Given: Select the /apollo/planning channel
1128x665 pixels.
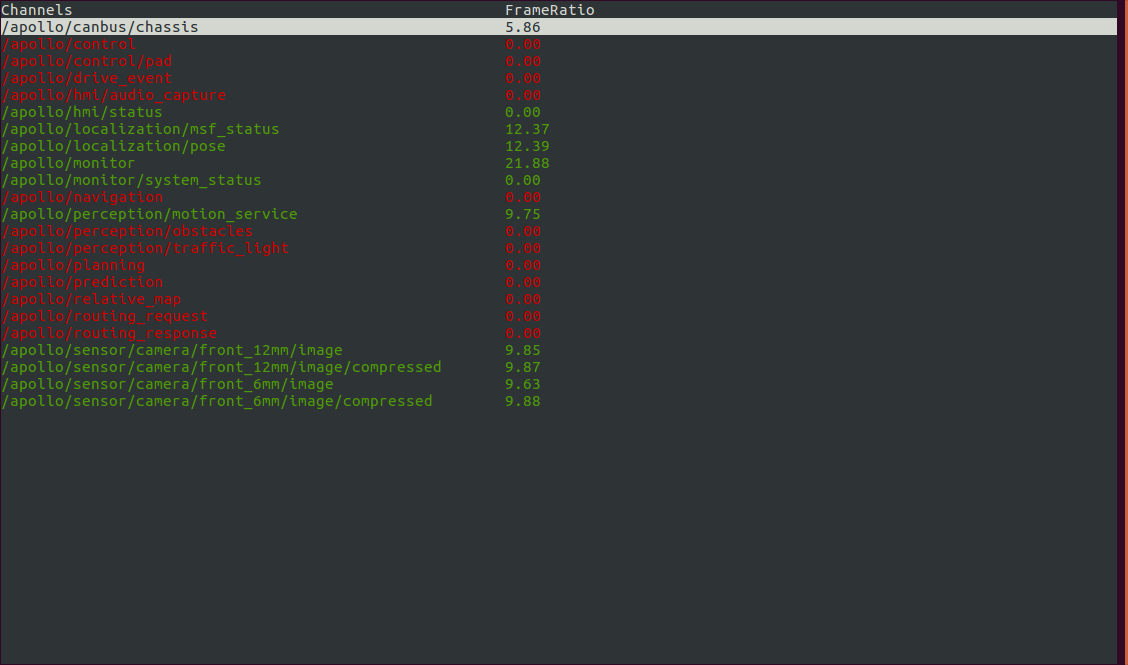Looking at the screenshot, I should [x=73, y=266].
